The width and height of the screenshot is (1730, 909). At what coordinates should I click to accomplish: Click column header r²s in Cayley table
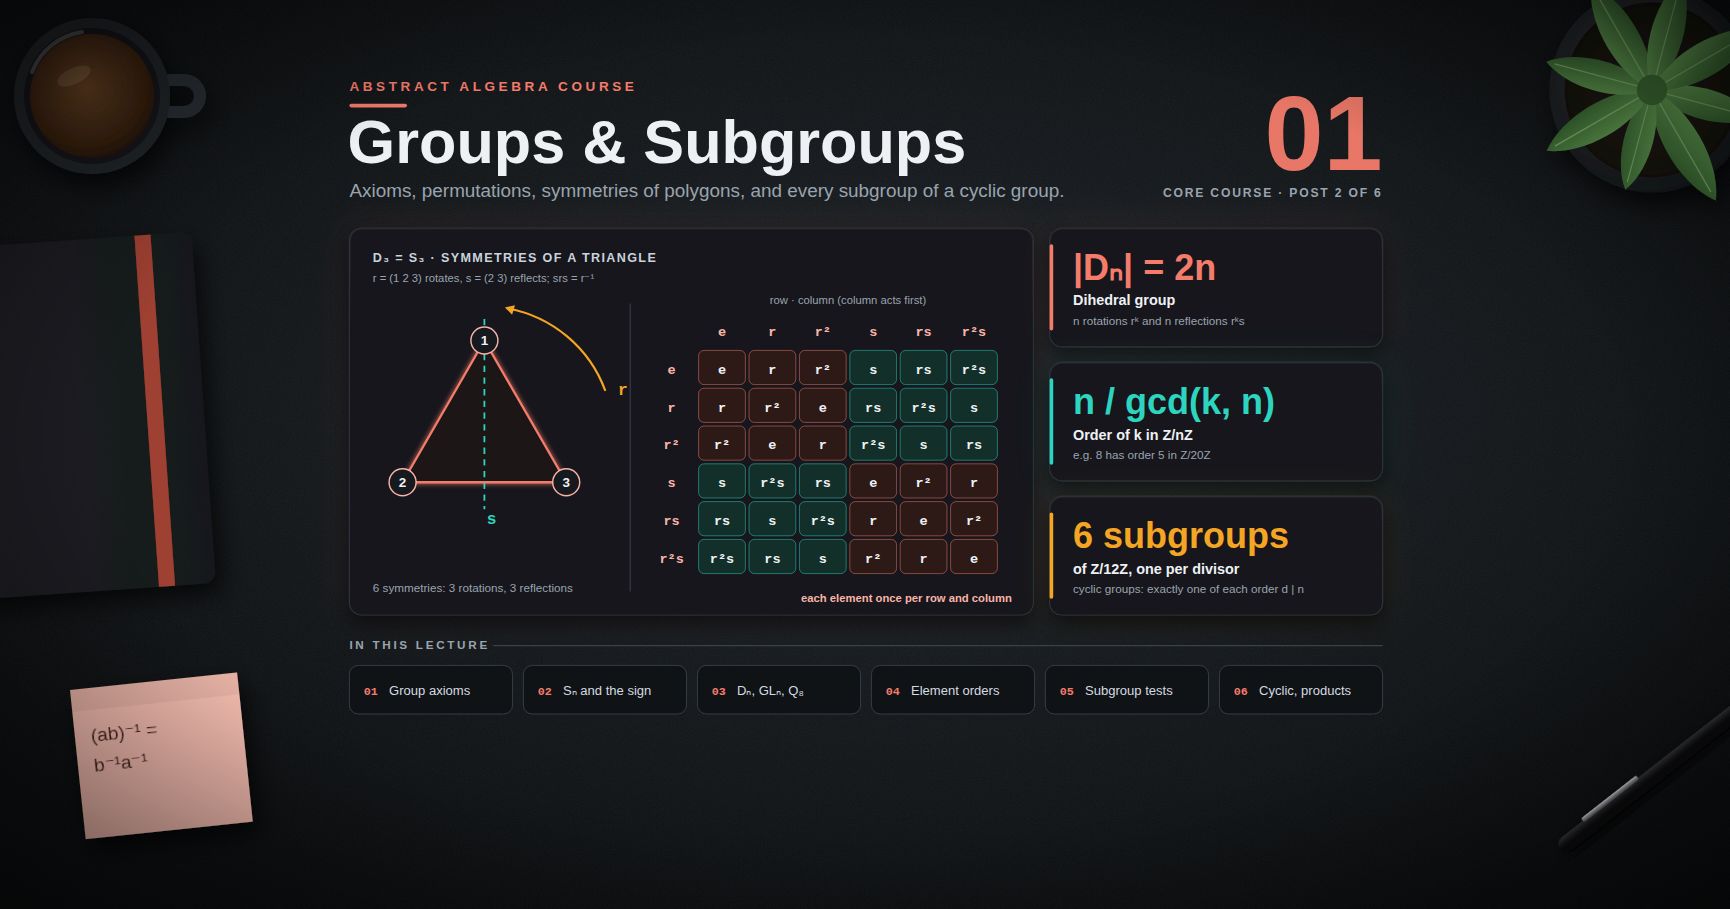974,332
